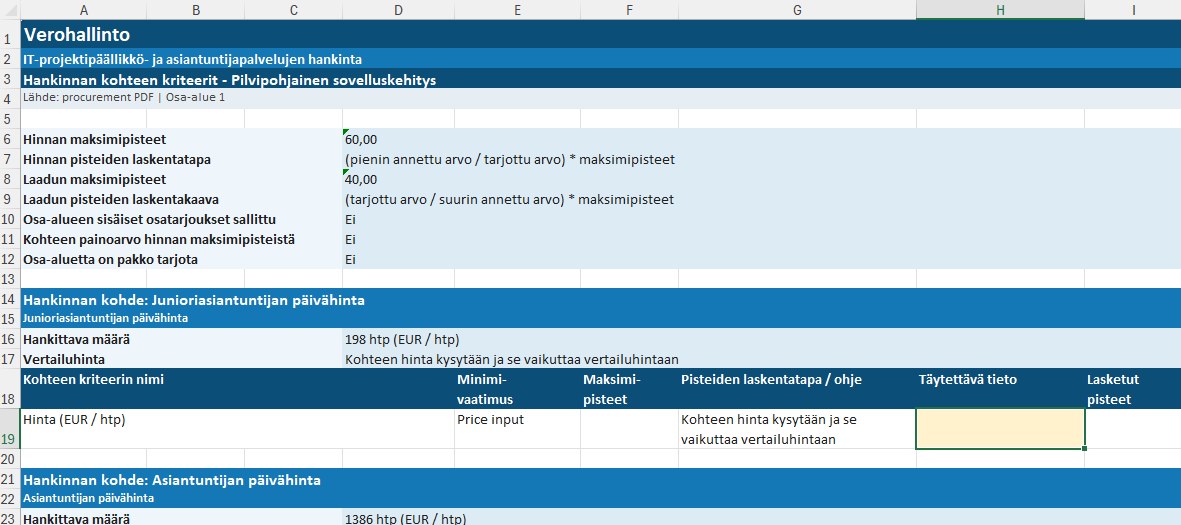
Task: Click 'Vertailuhinta' label cell
Action: coord(182,359)
